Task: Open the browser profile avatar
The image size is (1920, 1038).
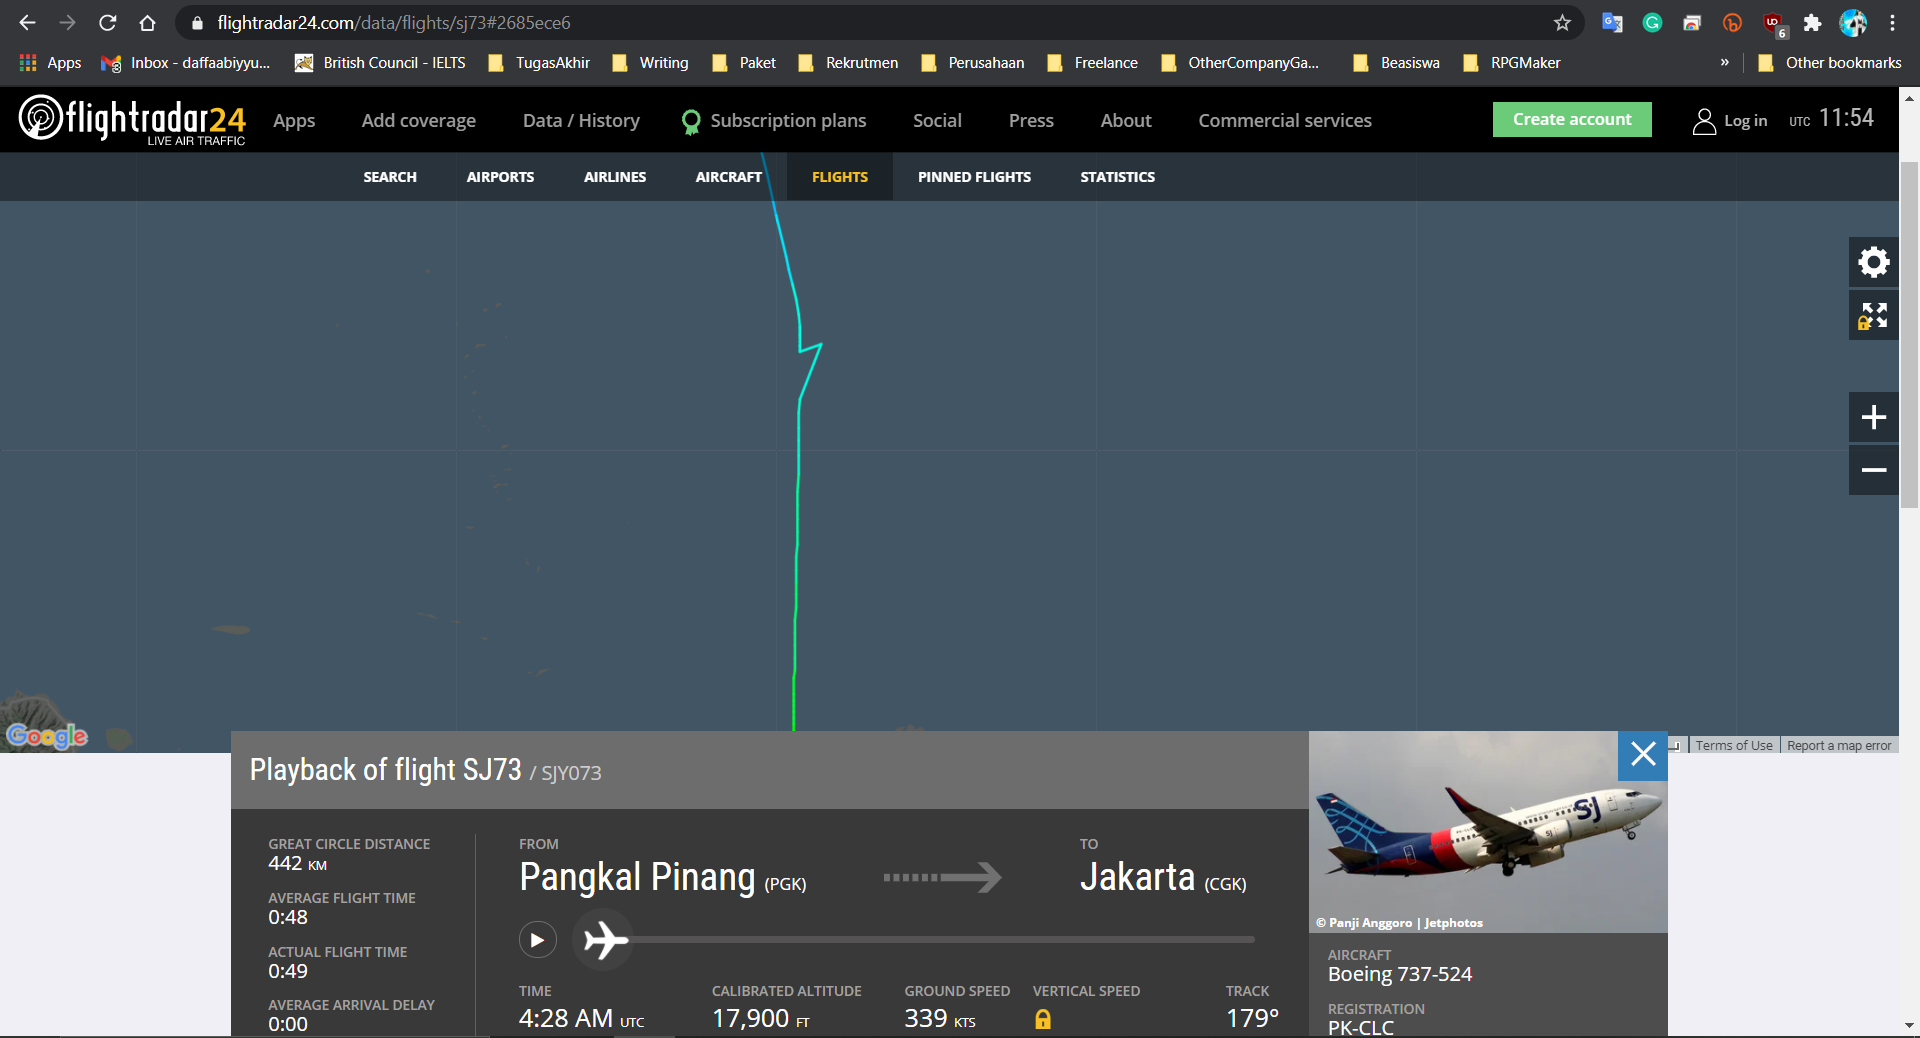Action: point(1853,22)
